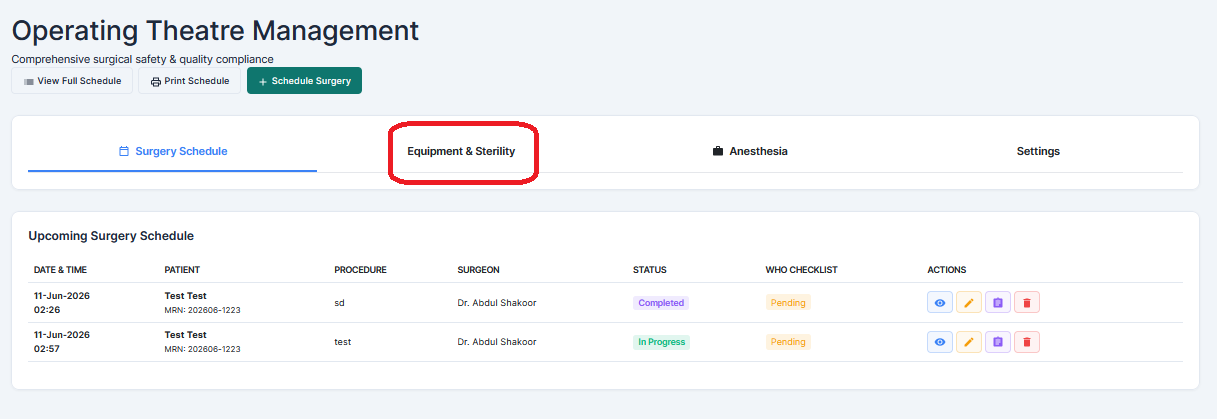
Task: Click the Pending checklist badge in second row
Action: click(788, 342)
